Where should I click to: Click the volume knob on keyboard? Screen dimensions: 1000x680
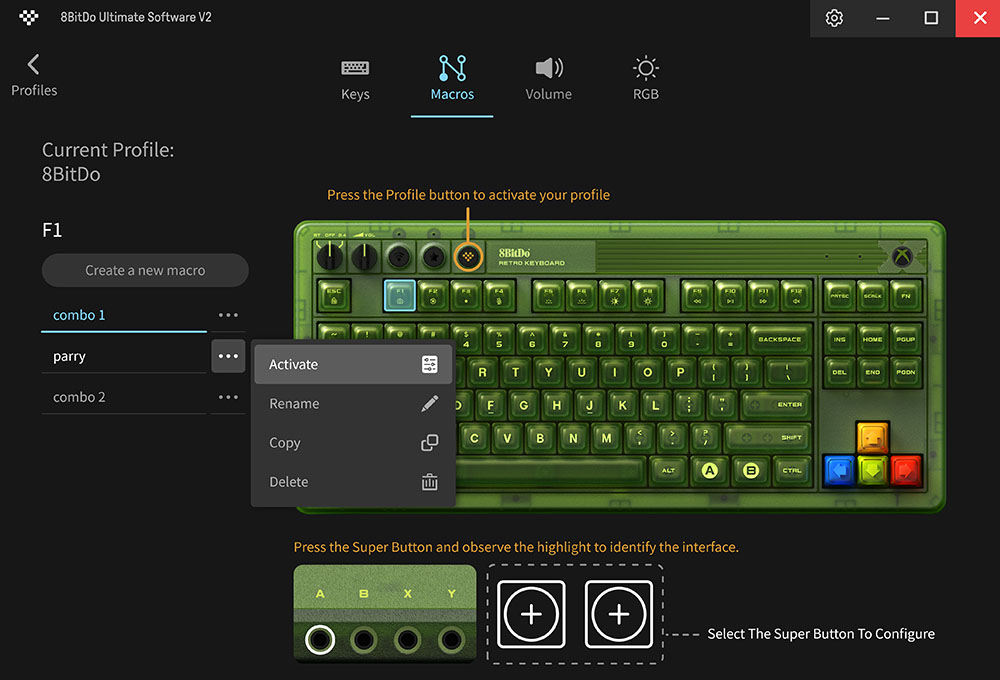364,256
